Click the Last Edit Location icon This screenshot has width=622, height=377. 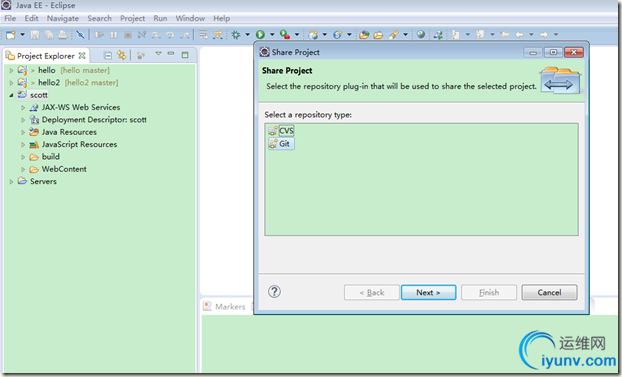[x=505, y=35]
